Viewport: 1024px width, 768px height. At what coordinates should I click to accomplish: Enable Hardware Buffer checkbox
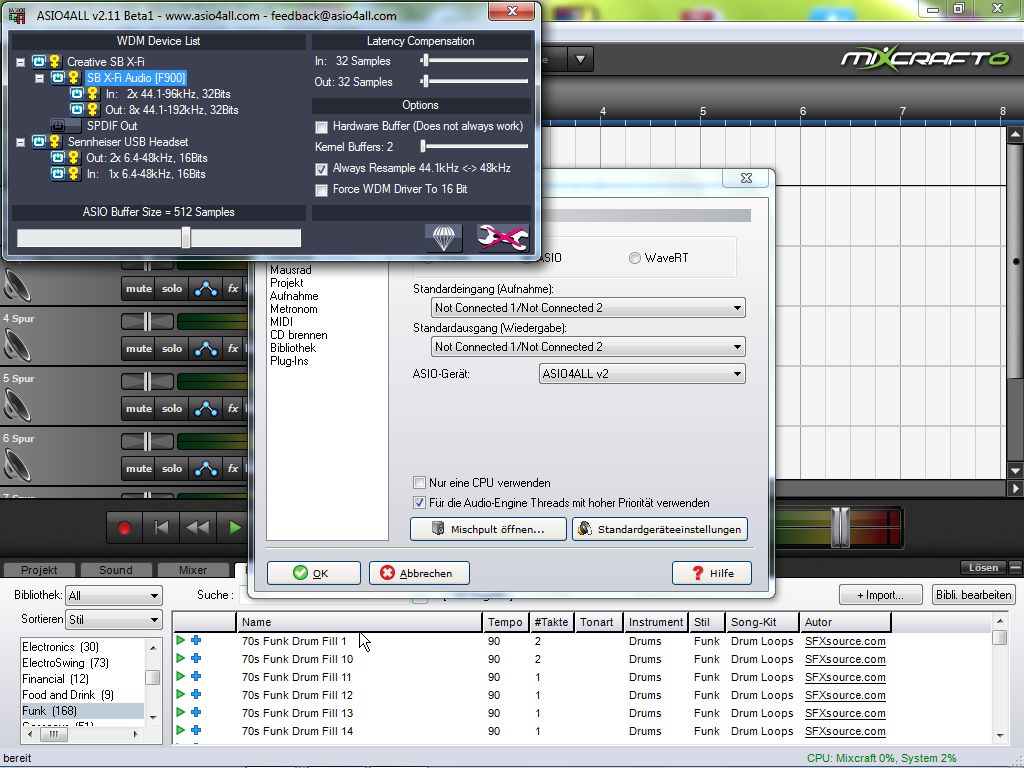[x=321, y=127]
